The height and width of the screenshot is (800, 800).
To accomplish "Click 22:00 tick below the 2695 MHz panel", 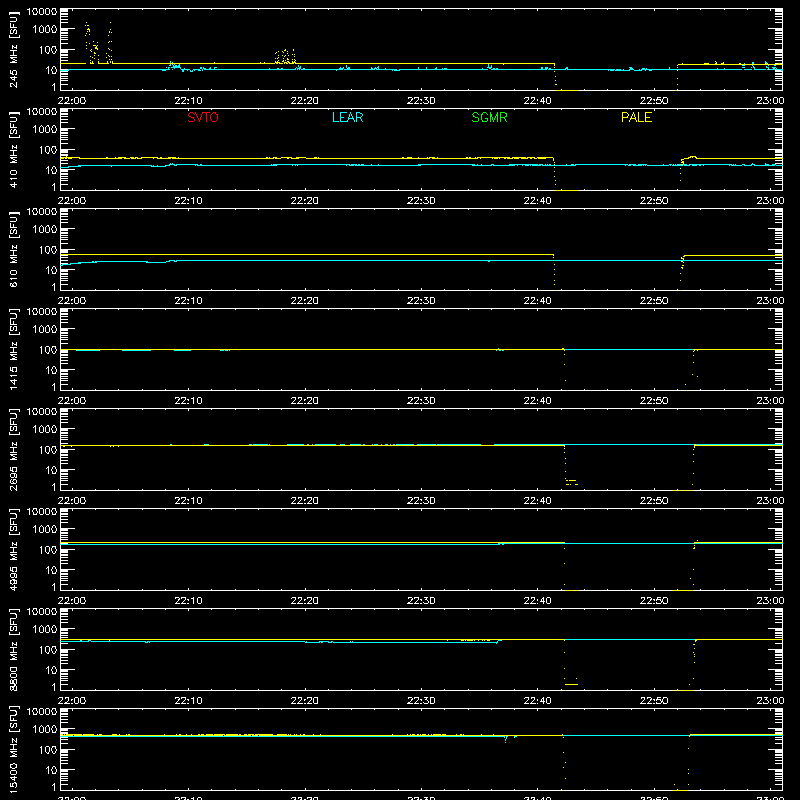I will (72, 501).
